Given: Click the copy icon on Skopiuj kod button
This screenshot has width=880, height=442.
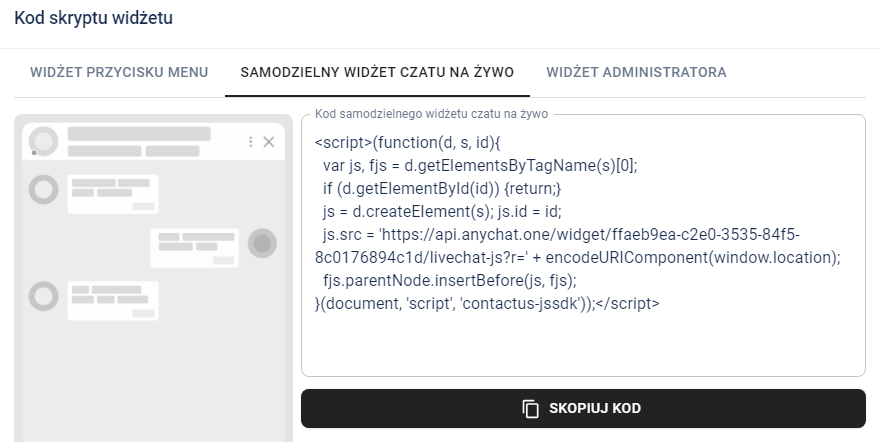Looking at the screenshot, I should (x=530, y=408).
